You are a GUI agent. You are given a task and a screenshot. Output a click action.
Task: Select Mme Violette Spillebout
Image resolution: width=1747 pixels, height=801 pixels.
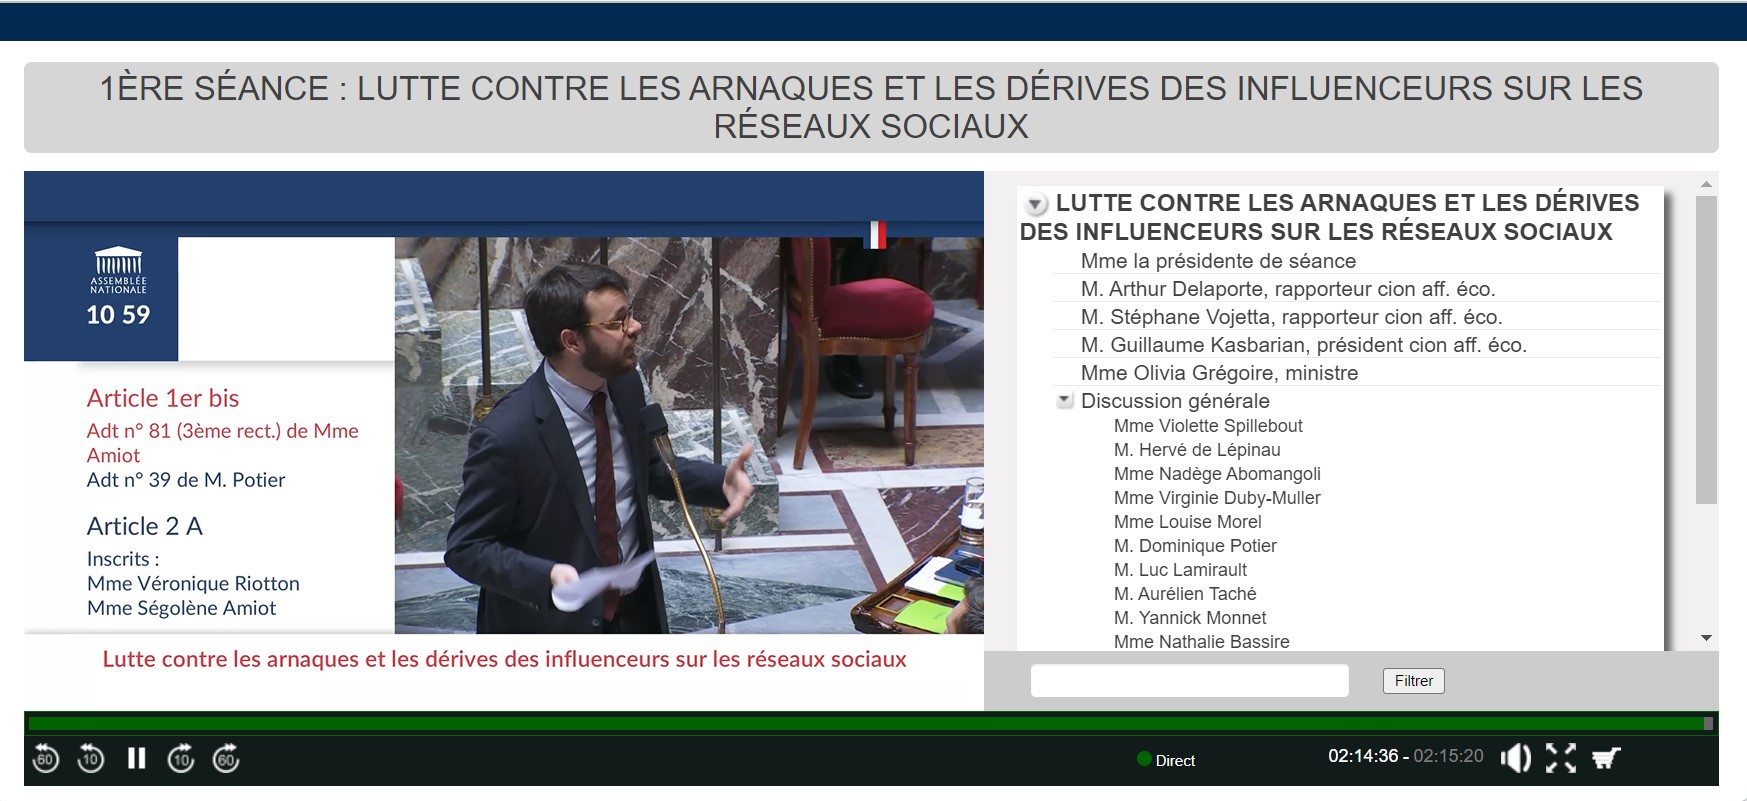click(x=1208, y=426)
